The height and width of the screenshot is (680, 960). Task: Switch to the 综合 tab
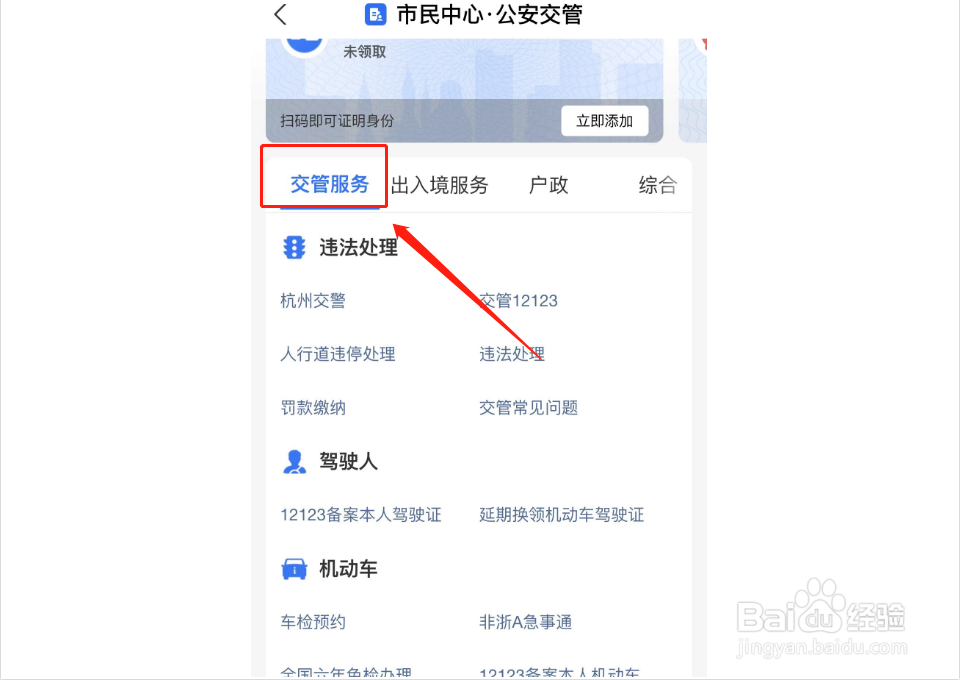click(658, 185)
